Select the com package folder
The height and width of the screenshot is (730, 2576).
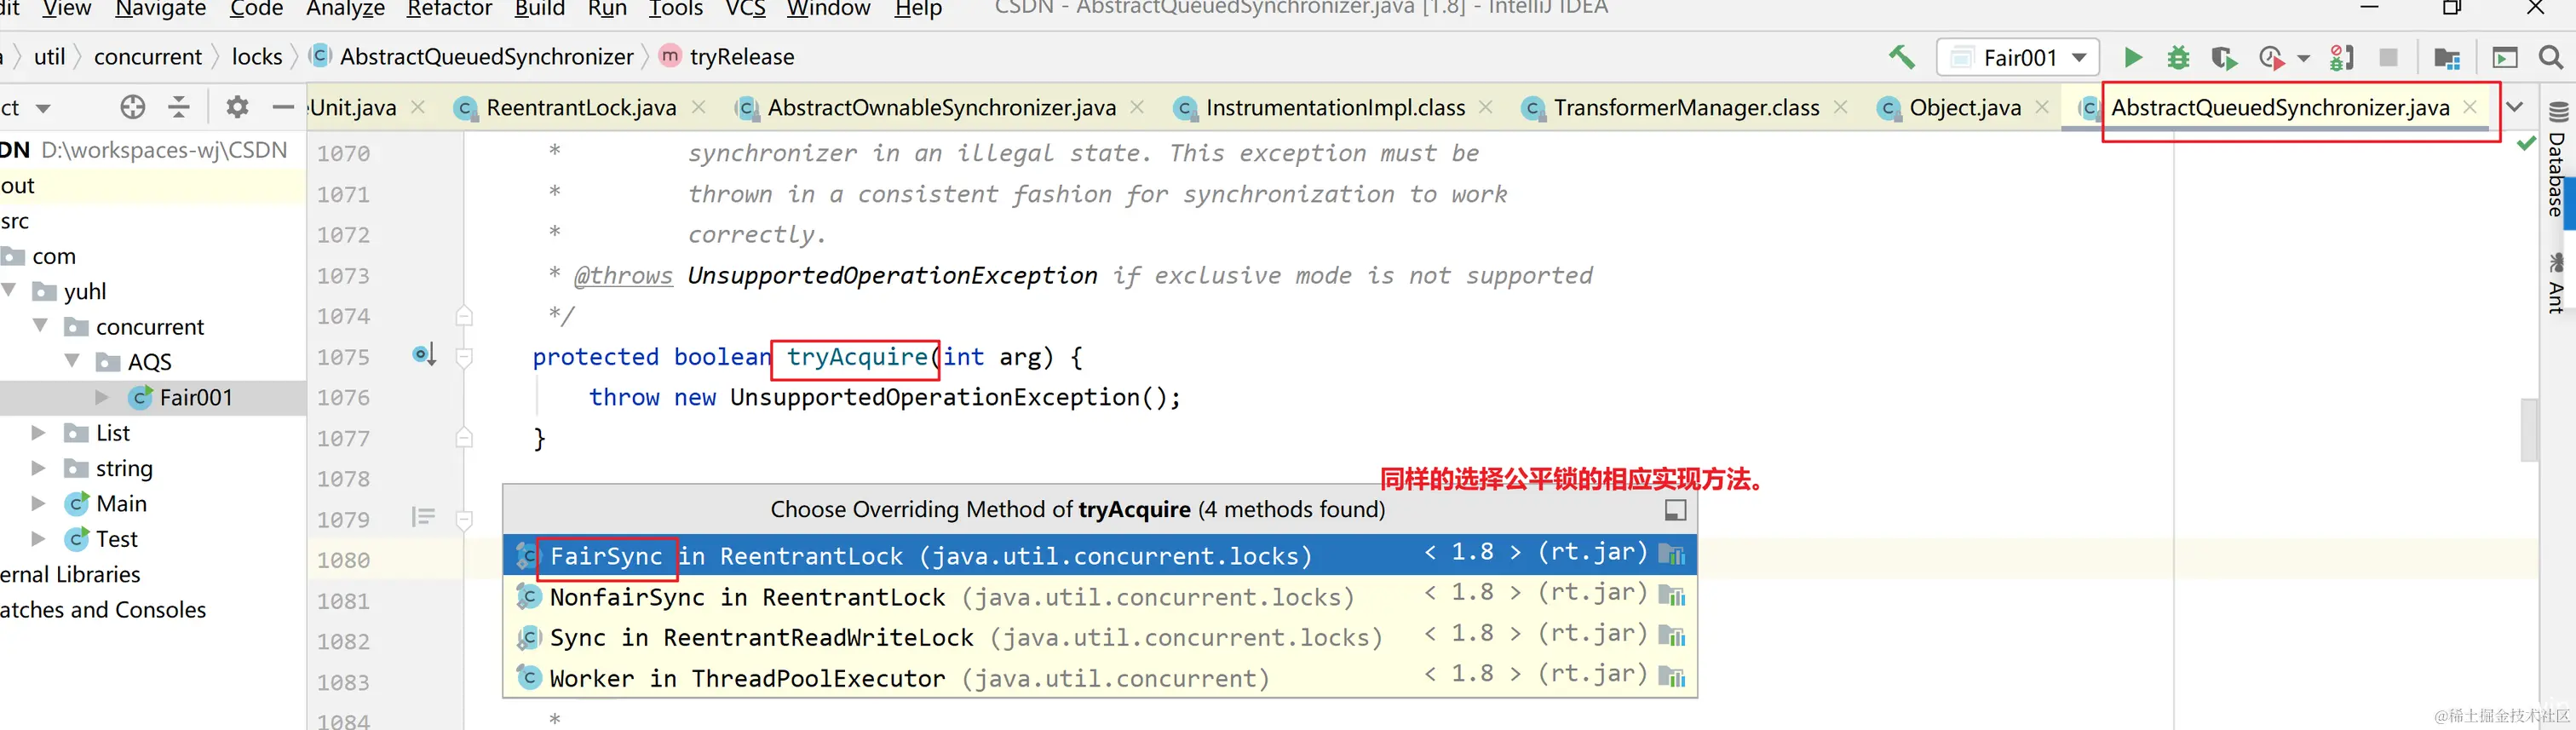(54, 256)
